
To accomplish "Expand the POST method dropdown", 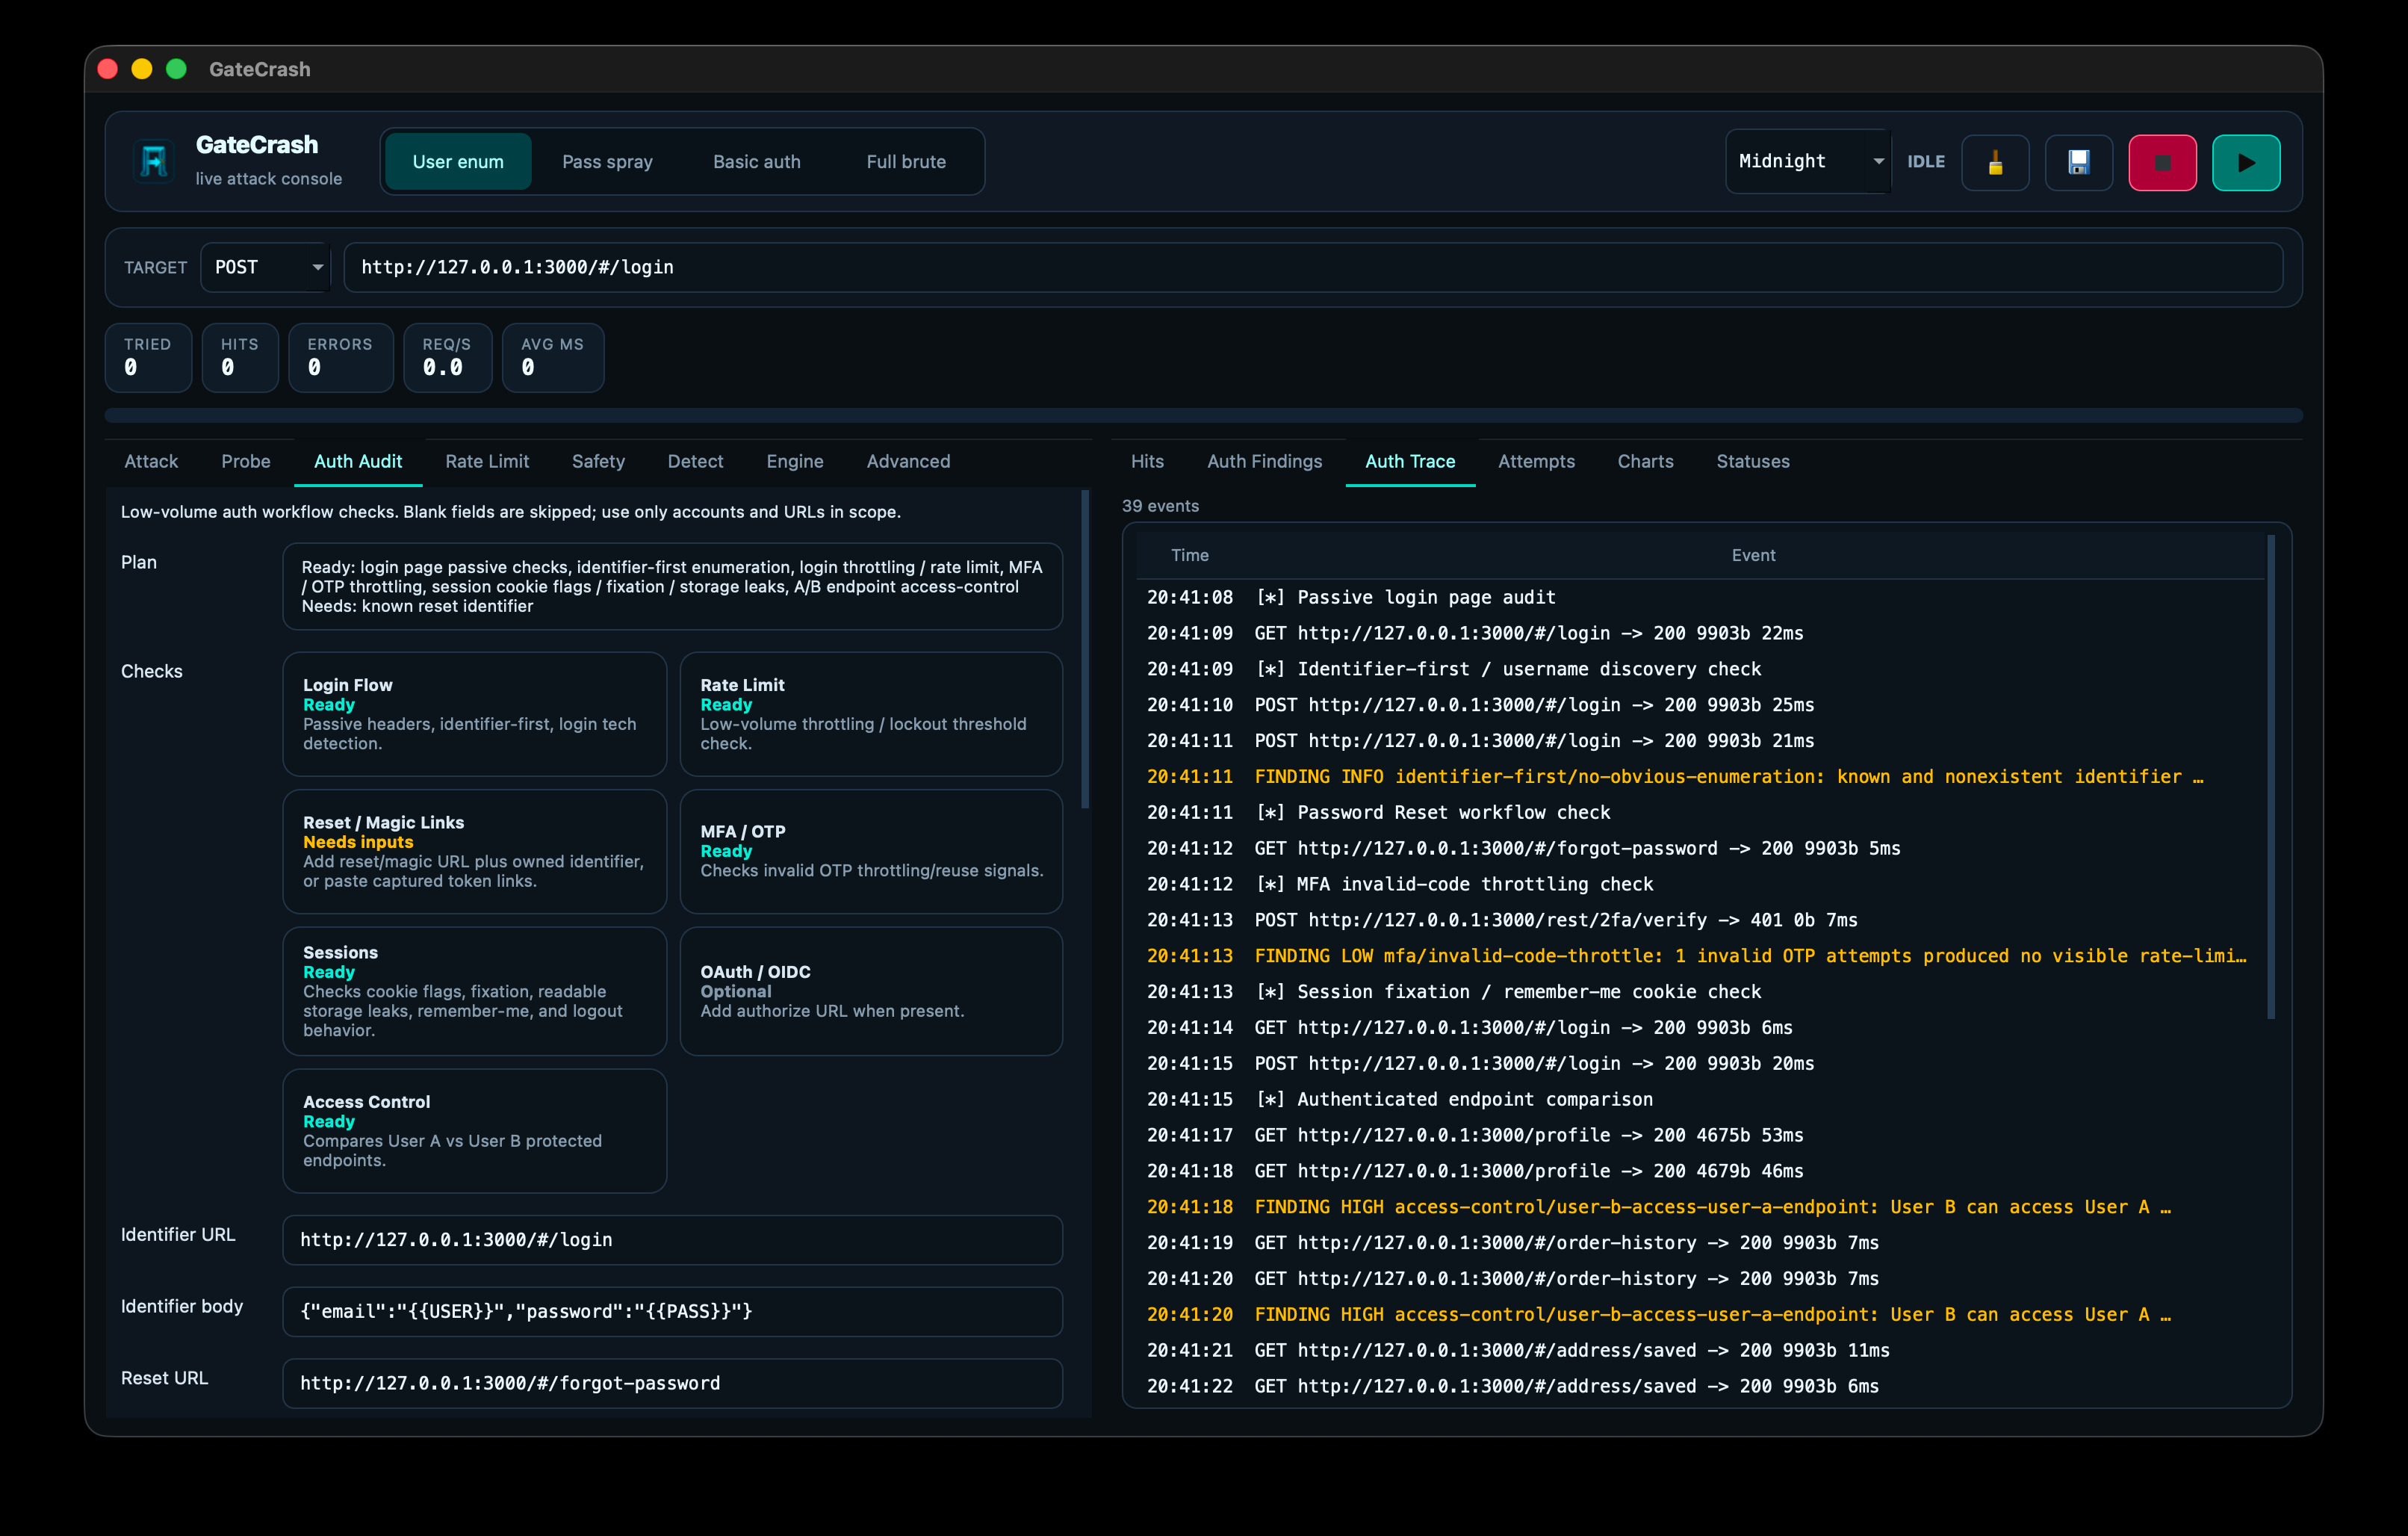I will click(x=265, y=267).
